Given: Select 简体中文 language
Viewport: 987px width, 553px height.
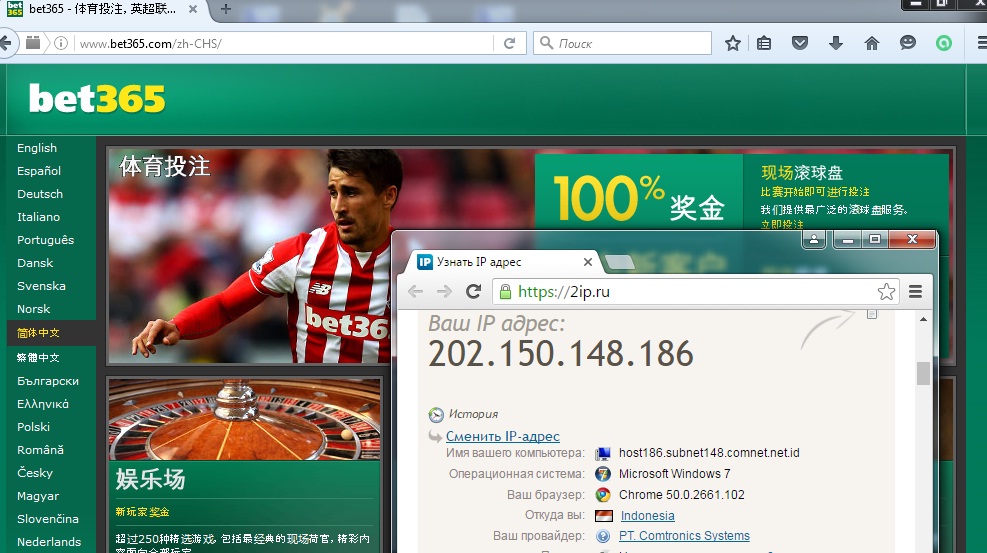Looking at the screenshot, I should 38,333.
